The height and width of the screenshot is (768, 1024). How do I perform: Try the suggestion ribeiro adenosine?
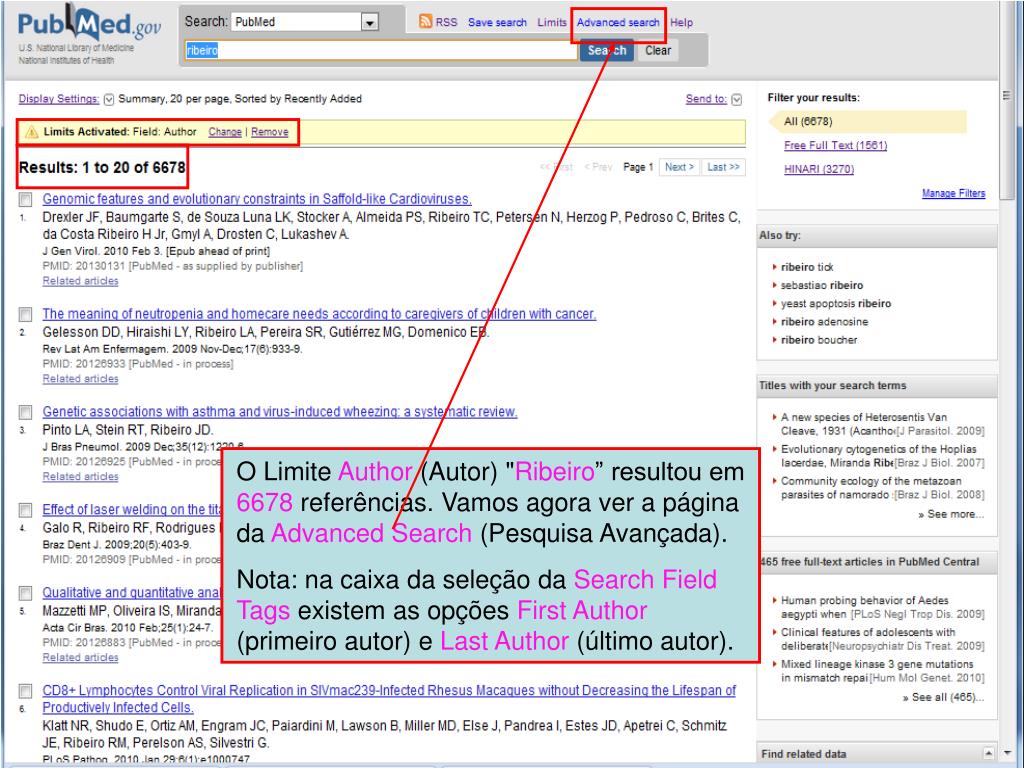(824, 322)
